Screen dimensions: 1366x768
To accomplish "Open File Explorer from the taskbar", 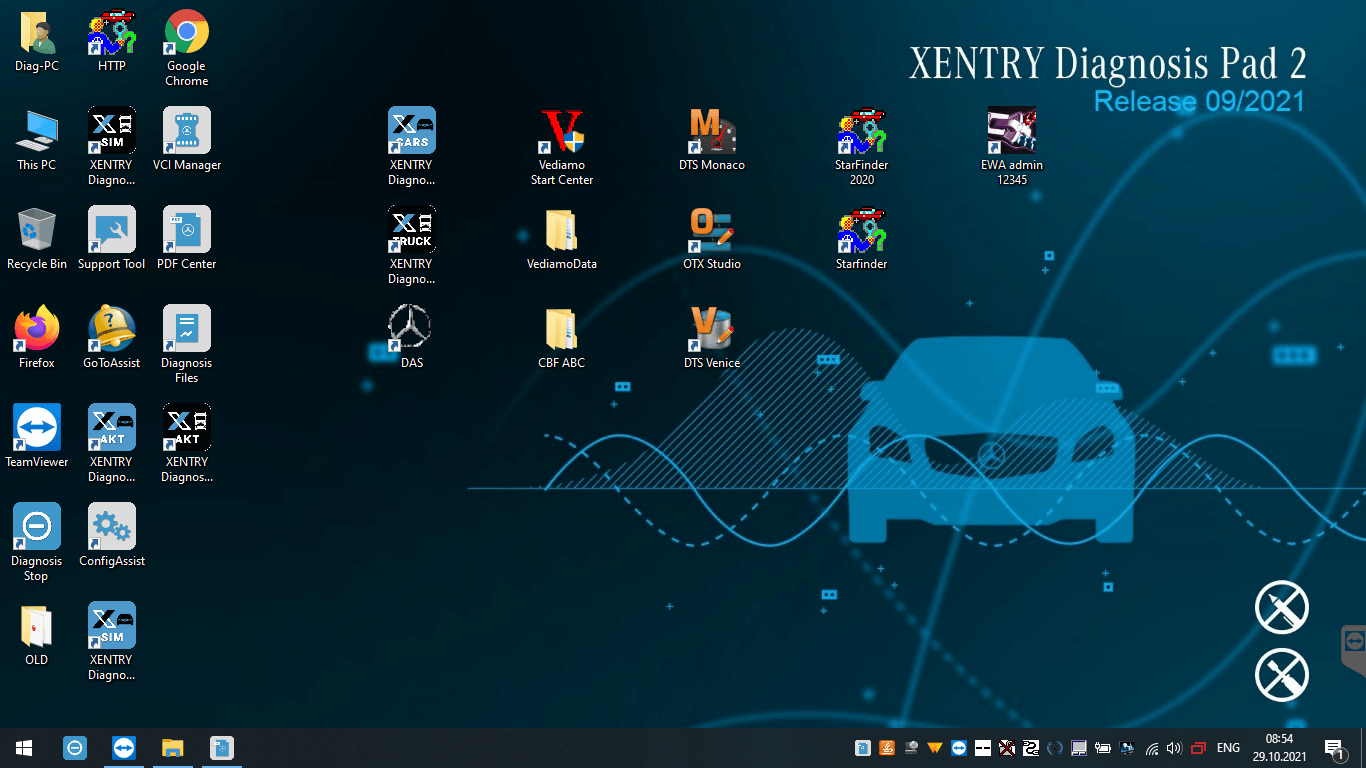I will 173,748.
